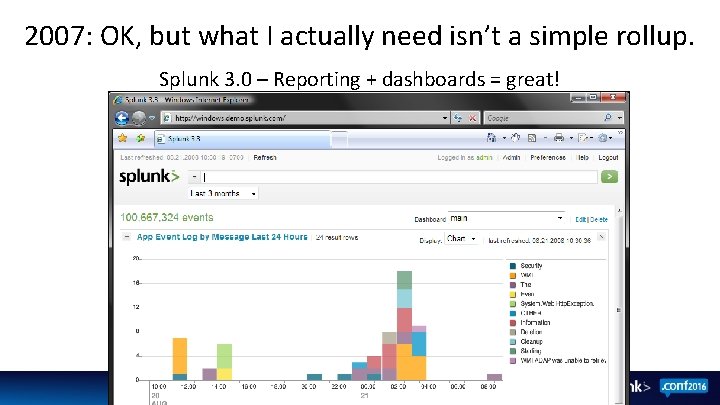Open the Help link
The width and height of the screenshot is (720, 405).
582,158
